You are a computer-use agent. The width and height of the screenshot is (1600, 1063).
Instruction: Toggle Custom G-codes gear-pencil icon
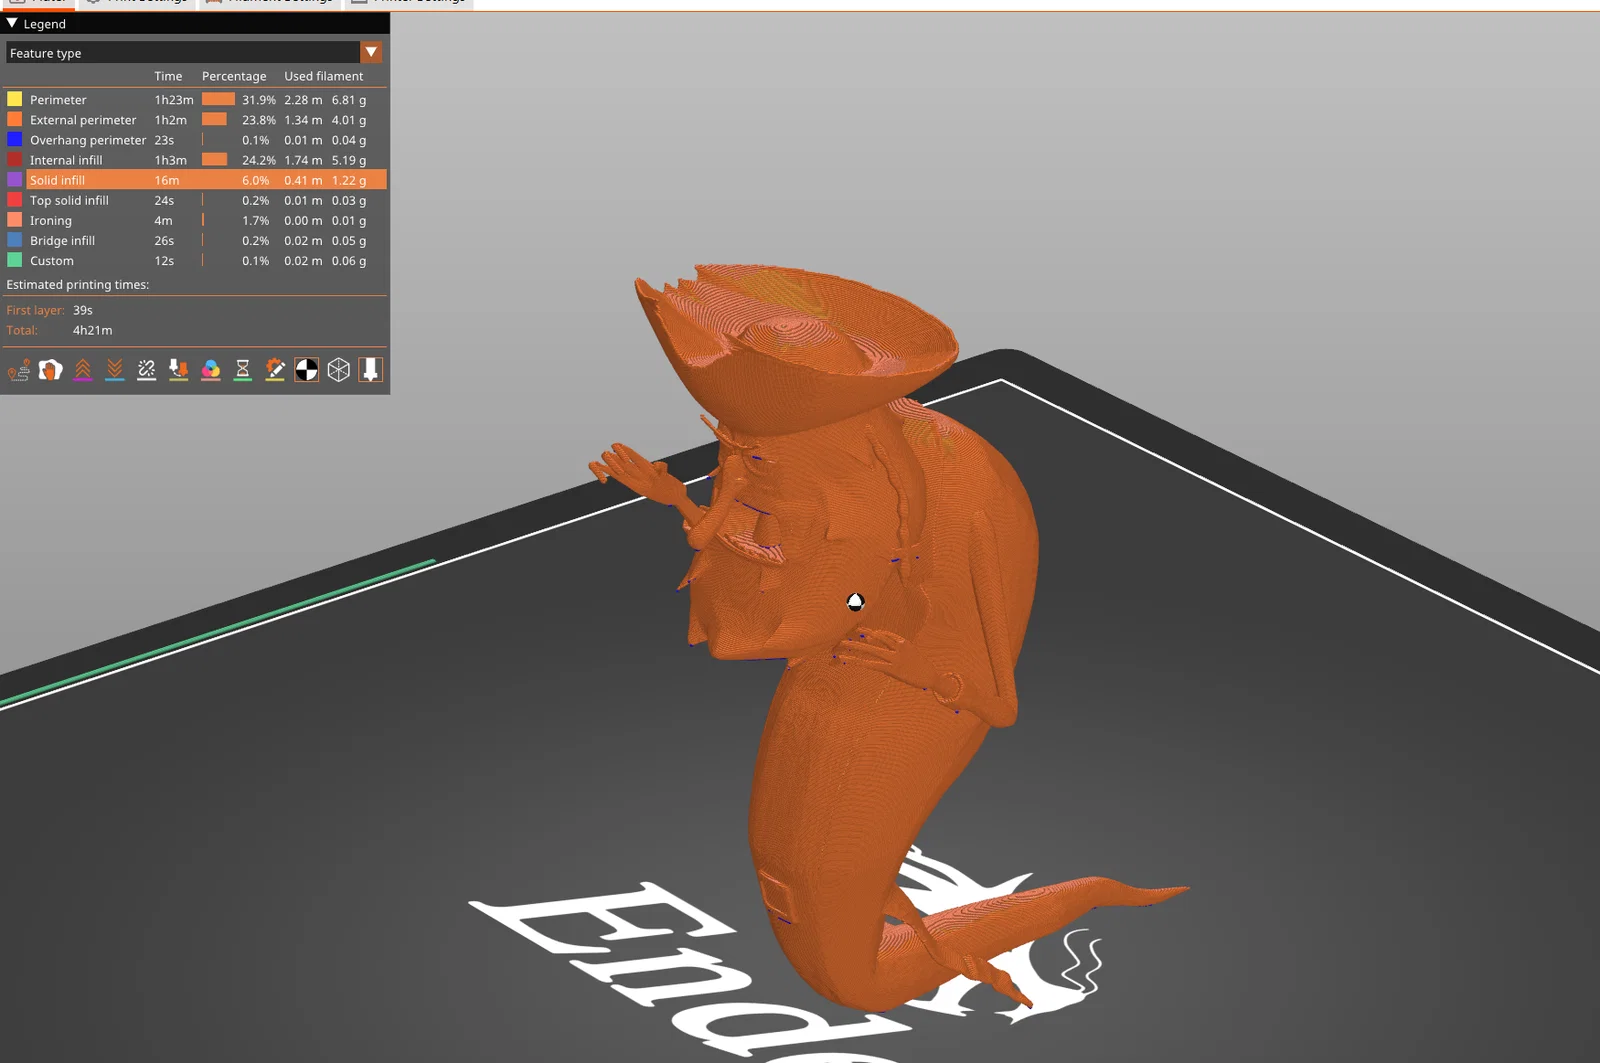coord(275,370)
